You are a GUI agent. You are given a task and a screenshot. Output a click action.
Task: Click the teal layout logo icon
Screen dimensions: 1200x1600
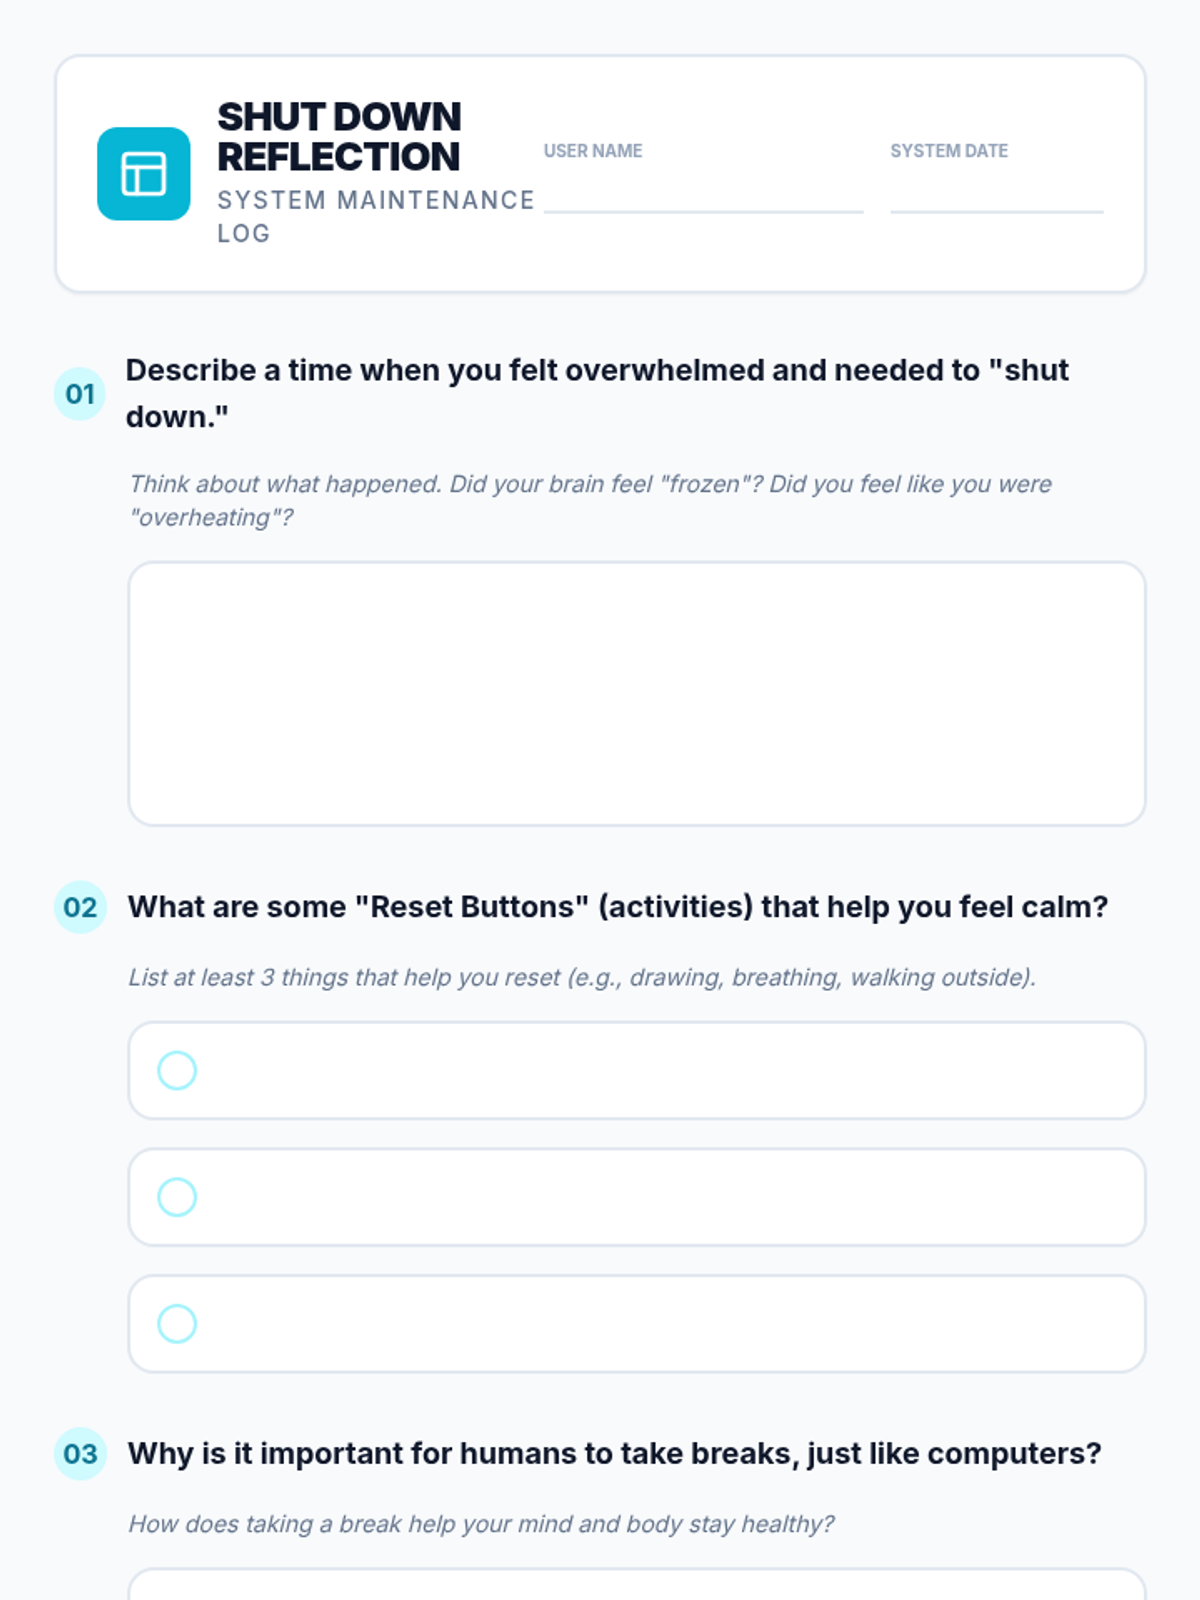[x=143, y=173]
